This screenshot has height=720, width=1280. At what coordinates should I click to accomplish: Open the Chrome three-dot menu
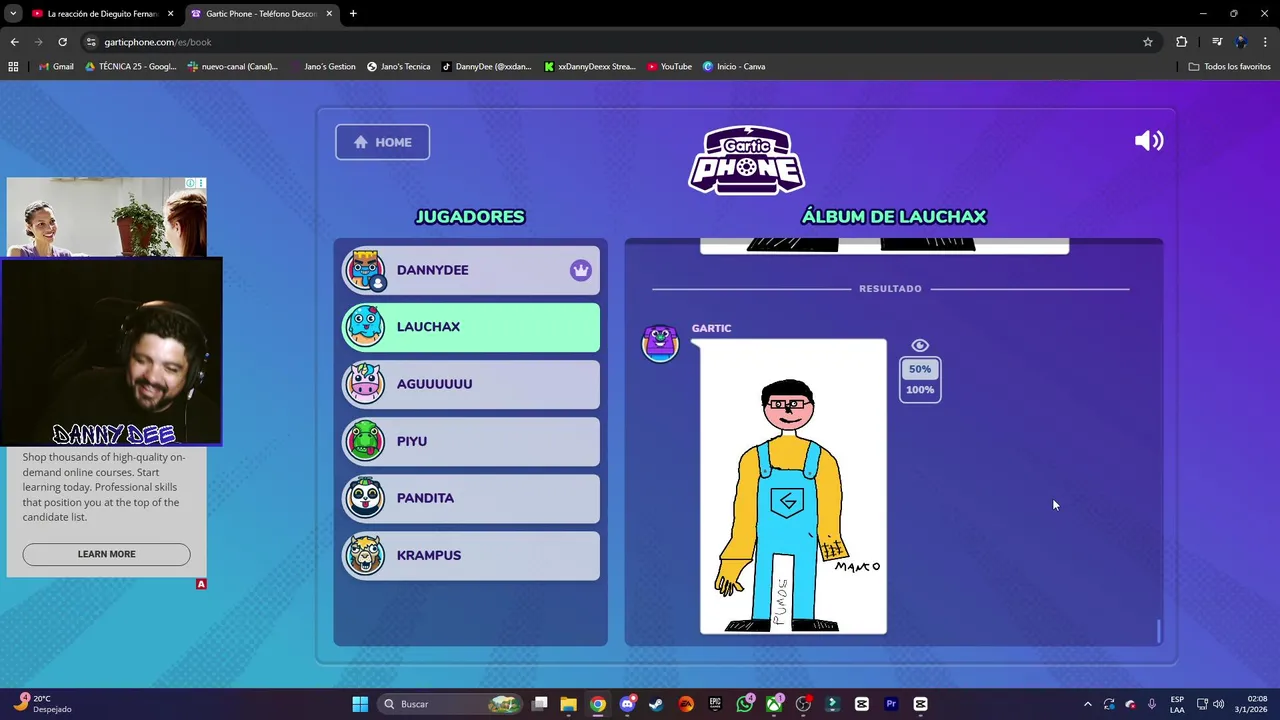(x=1266, y=42)
